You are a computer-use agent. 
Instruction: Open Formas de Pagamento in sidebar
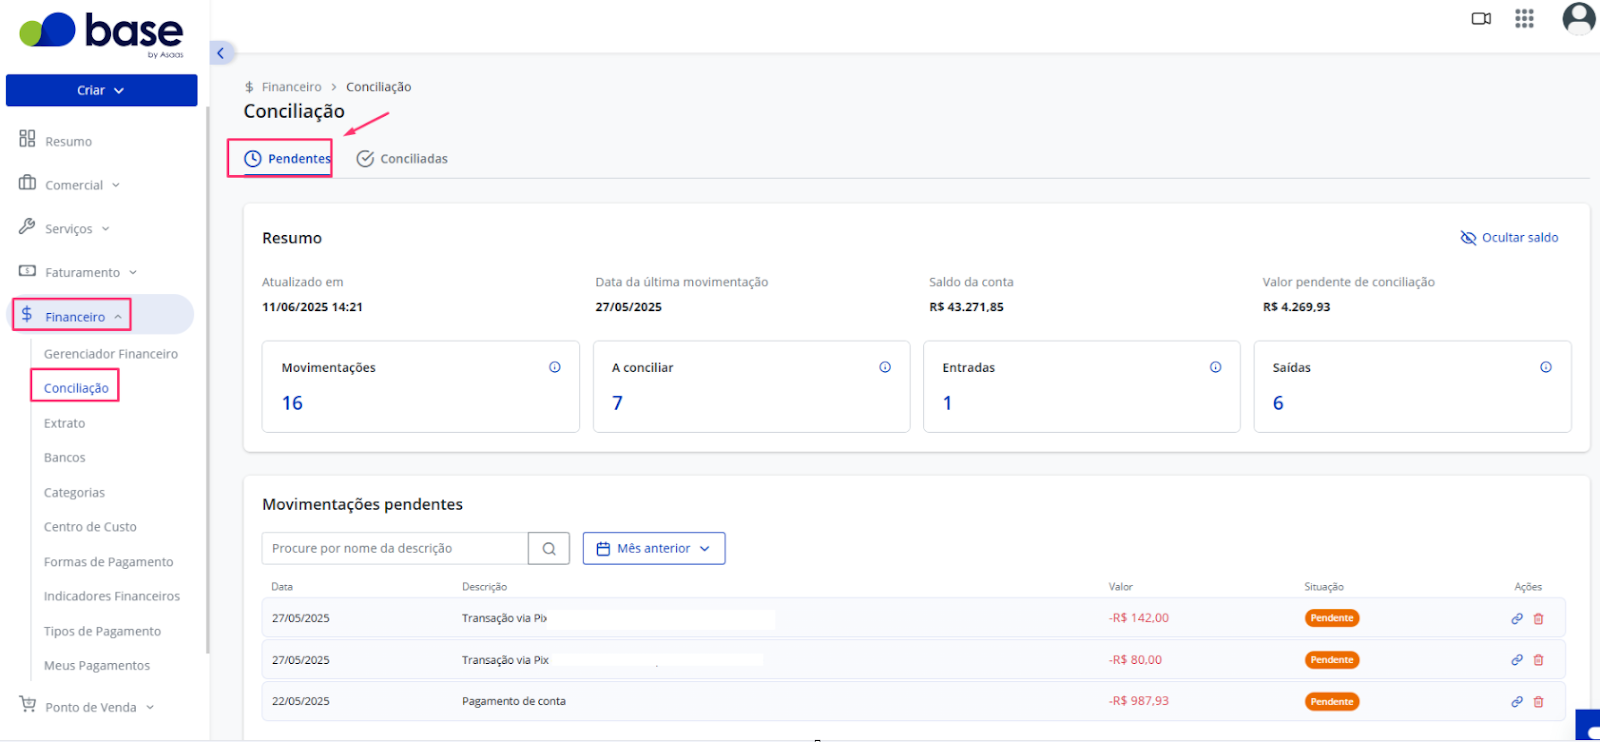pos(108,562)
